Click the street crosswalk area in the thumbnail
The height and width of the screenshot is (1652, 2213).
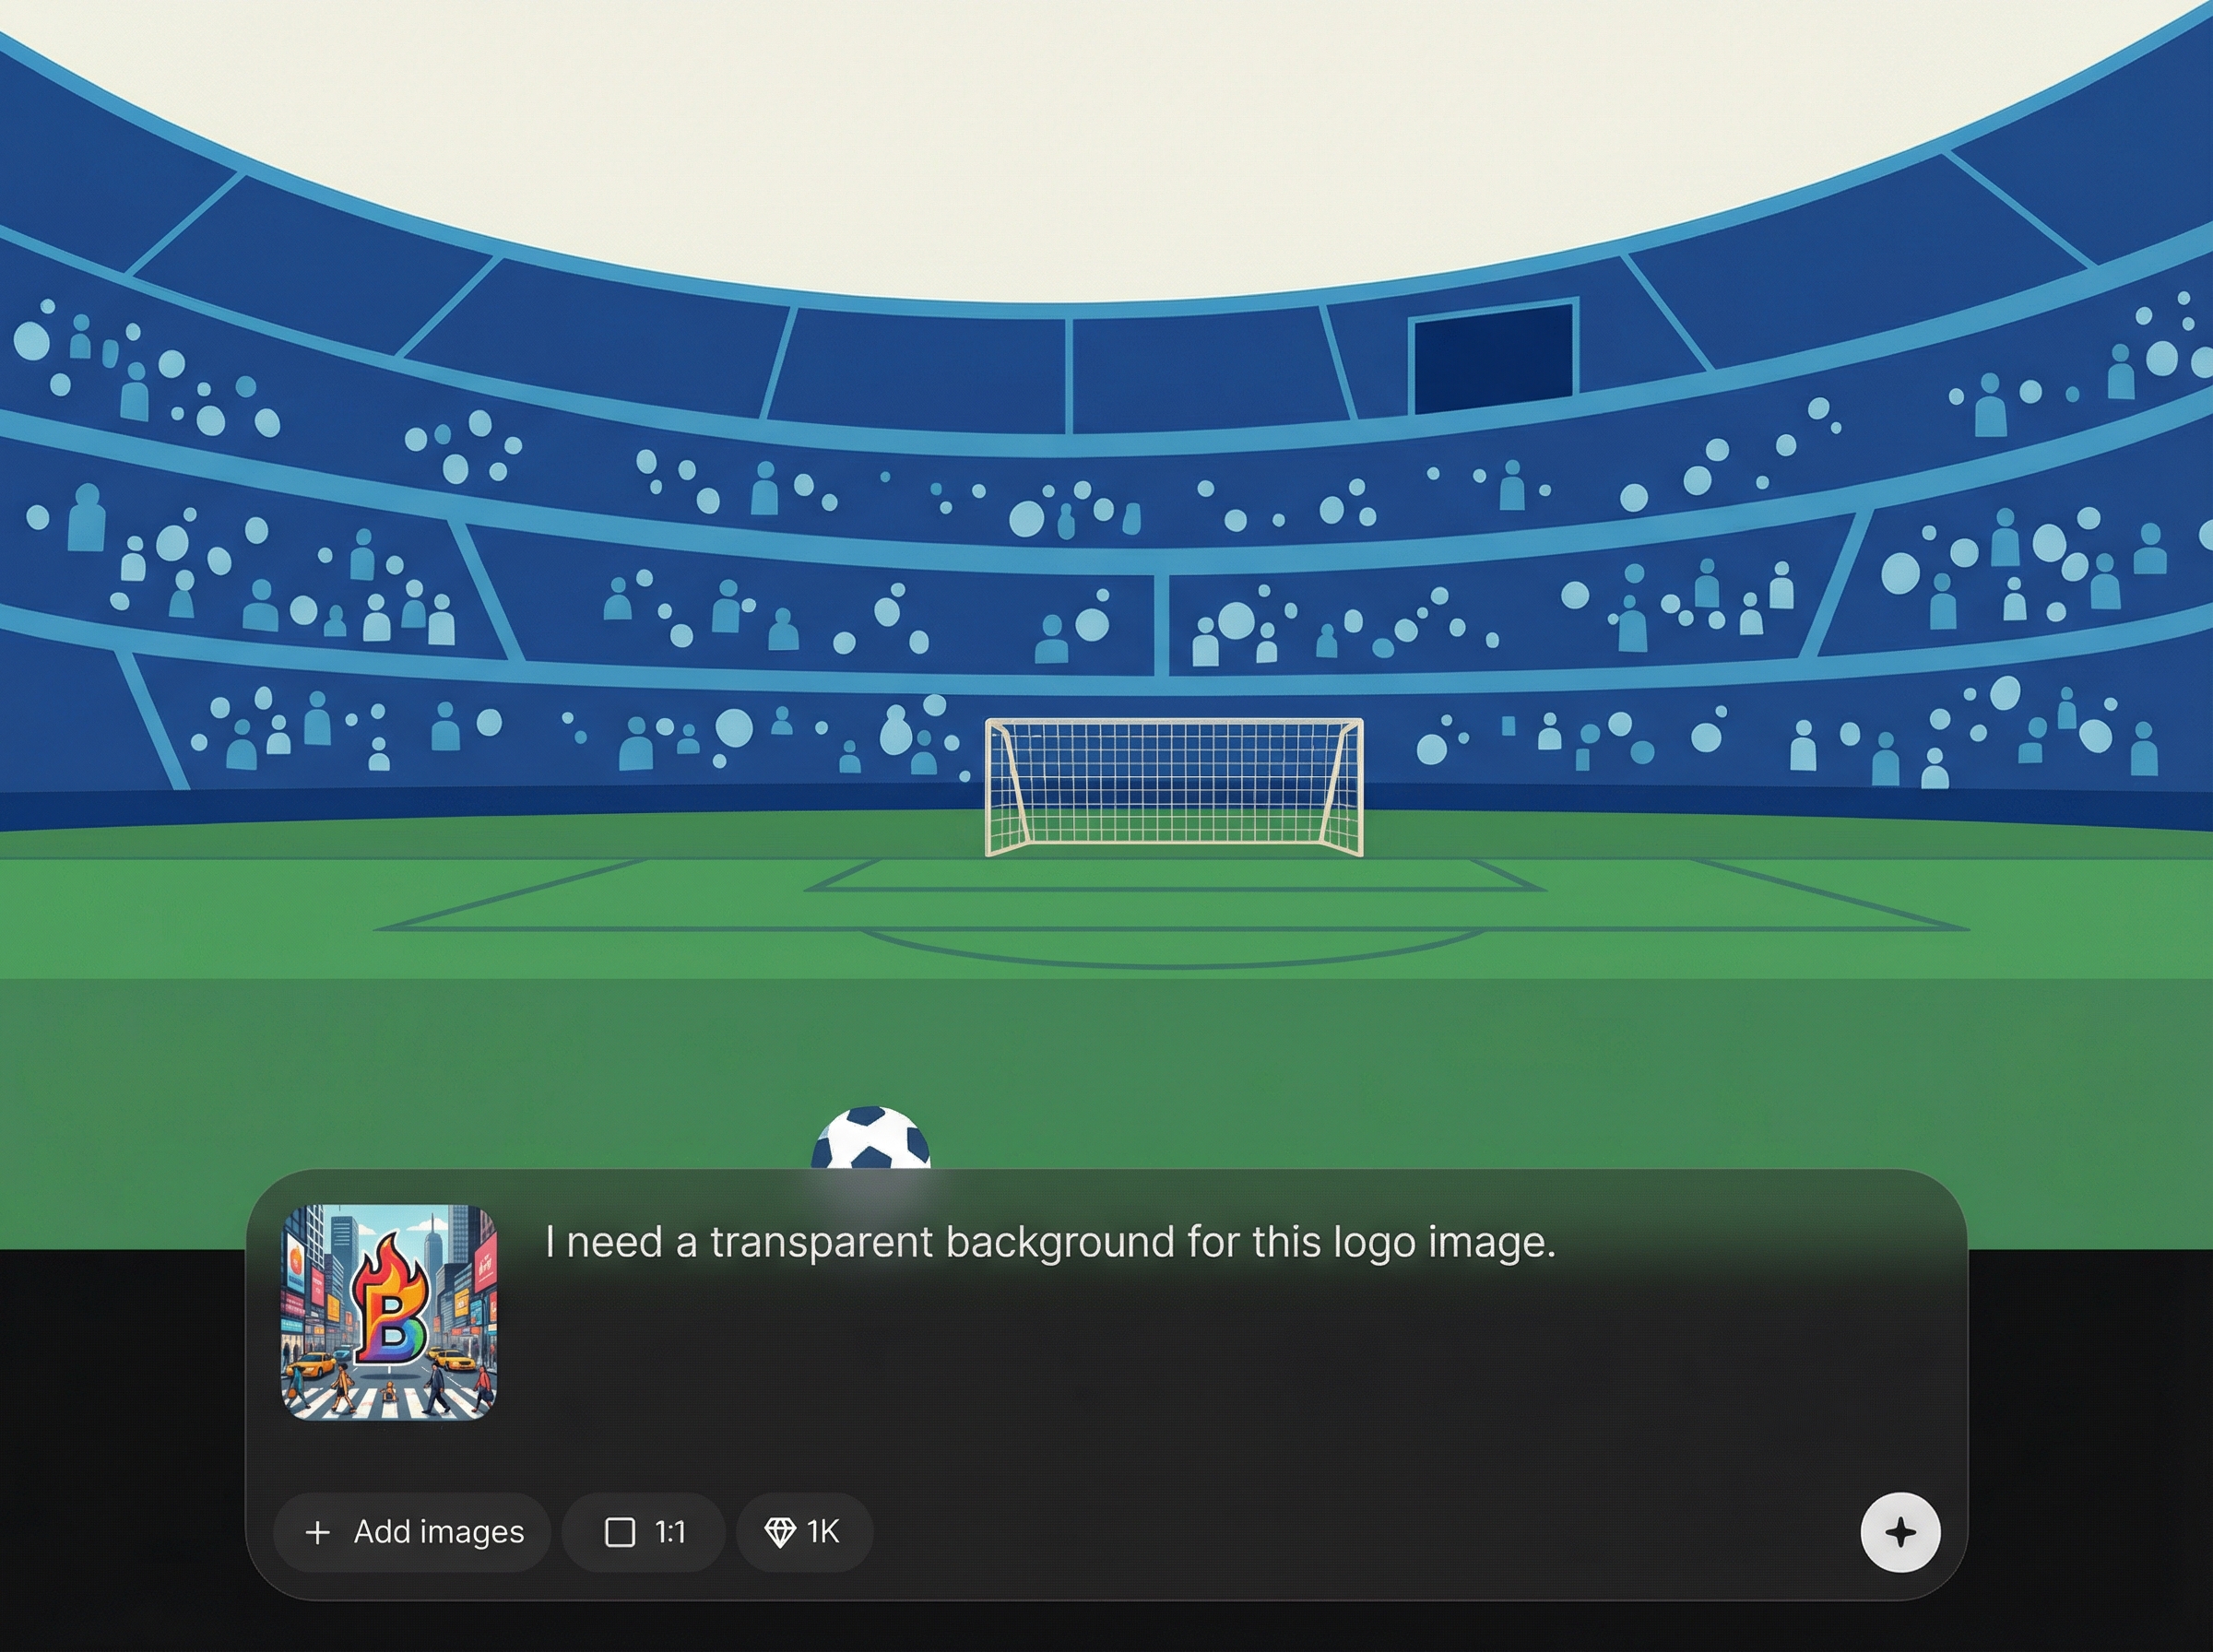pyautogui.click(x=389, y=1396)
